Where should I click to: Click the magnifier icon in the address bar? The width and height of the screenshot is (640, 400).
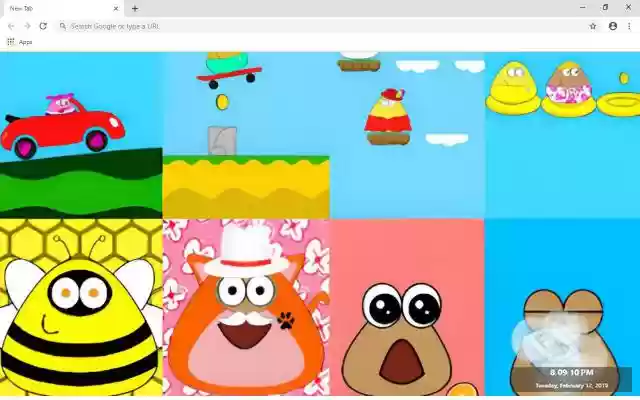tap(62, 26)
